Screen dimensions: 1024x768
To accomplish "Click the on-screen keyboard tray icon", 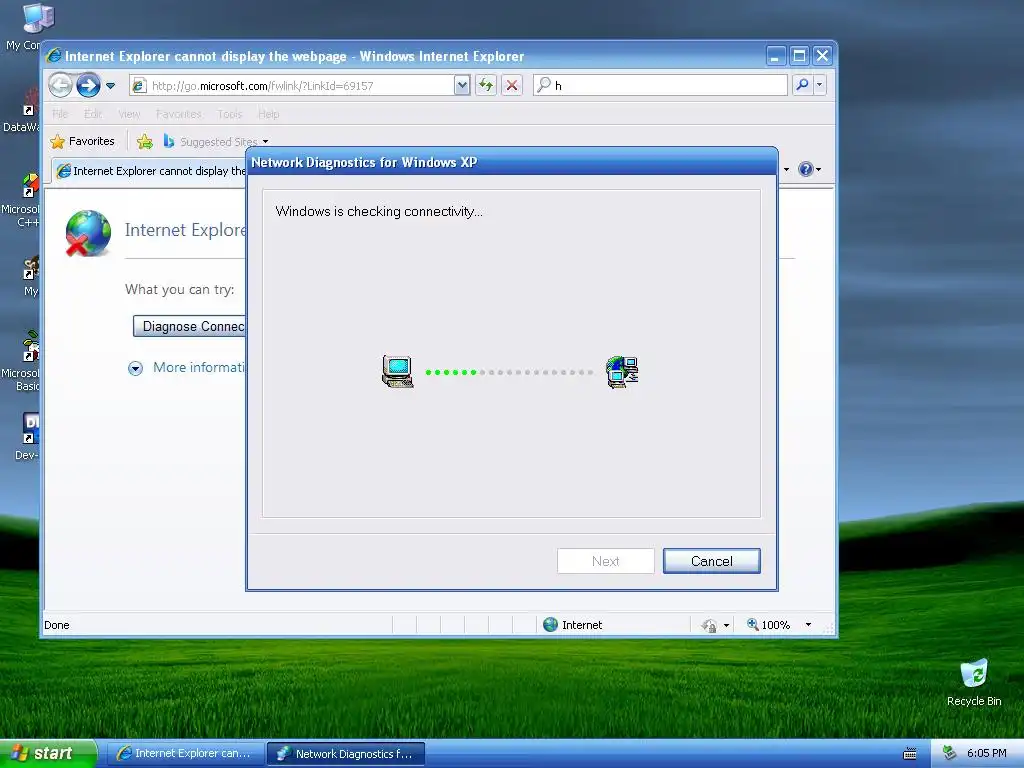I will tap(909, 754).
